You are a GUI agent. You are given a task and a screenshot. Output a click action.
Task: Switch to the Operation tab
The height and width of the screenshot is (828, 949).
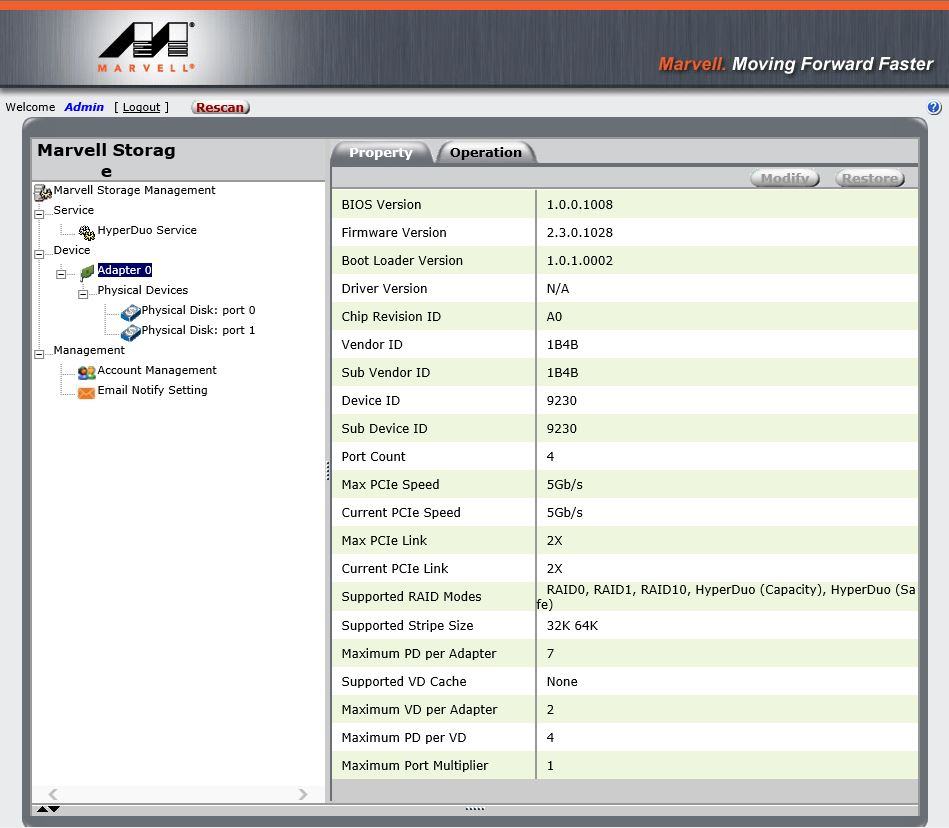pos(485,153)
